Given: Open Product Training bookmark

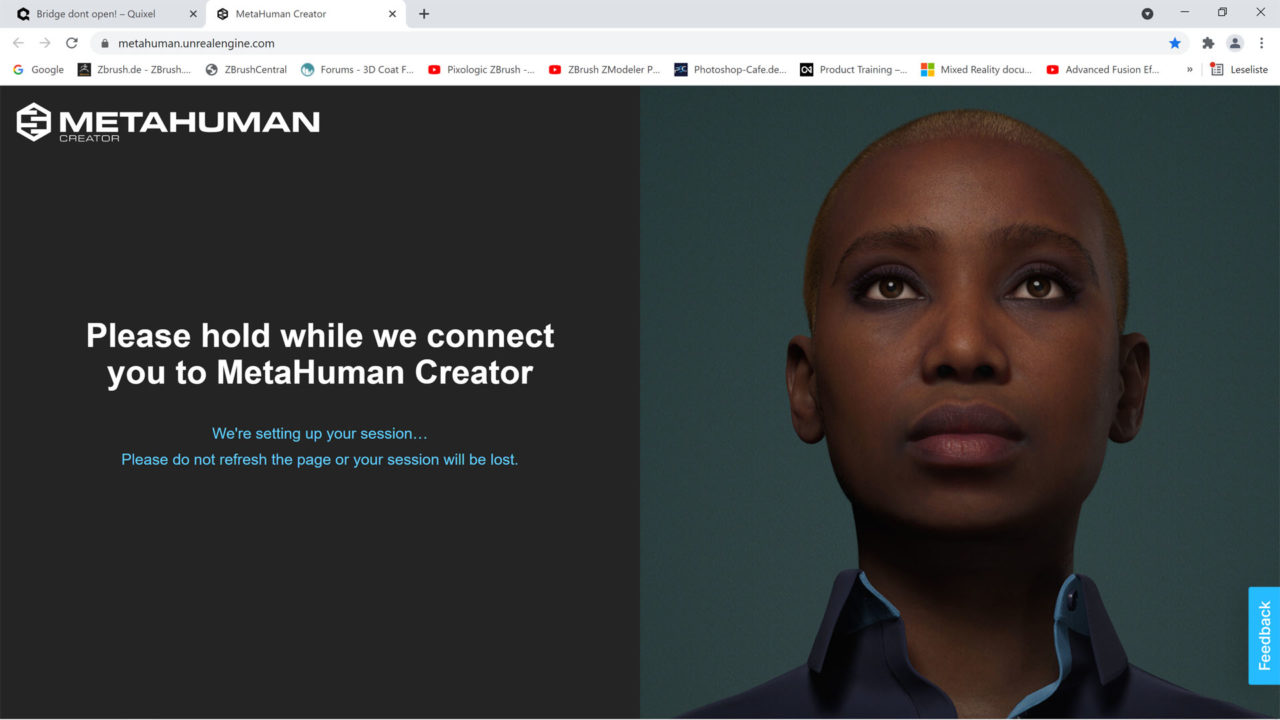Looking at the screenshot, I should 853,70.
